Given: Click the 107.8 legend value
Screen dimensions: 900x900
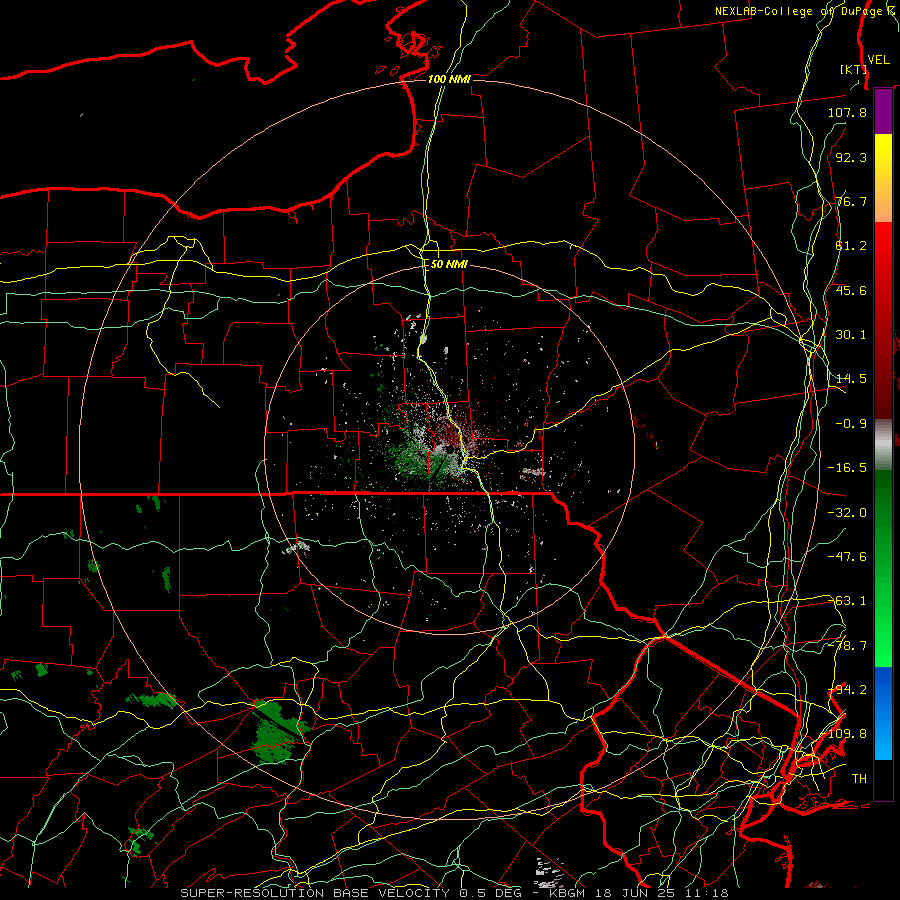Looking at the screenshot, I should pyautogui.click(x=847, y=112).
